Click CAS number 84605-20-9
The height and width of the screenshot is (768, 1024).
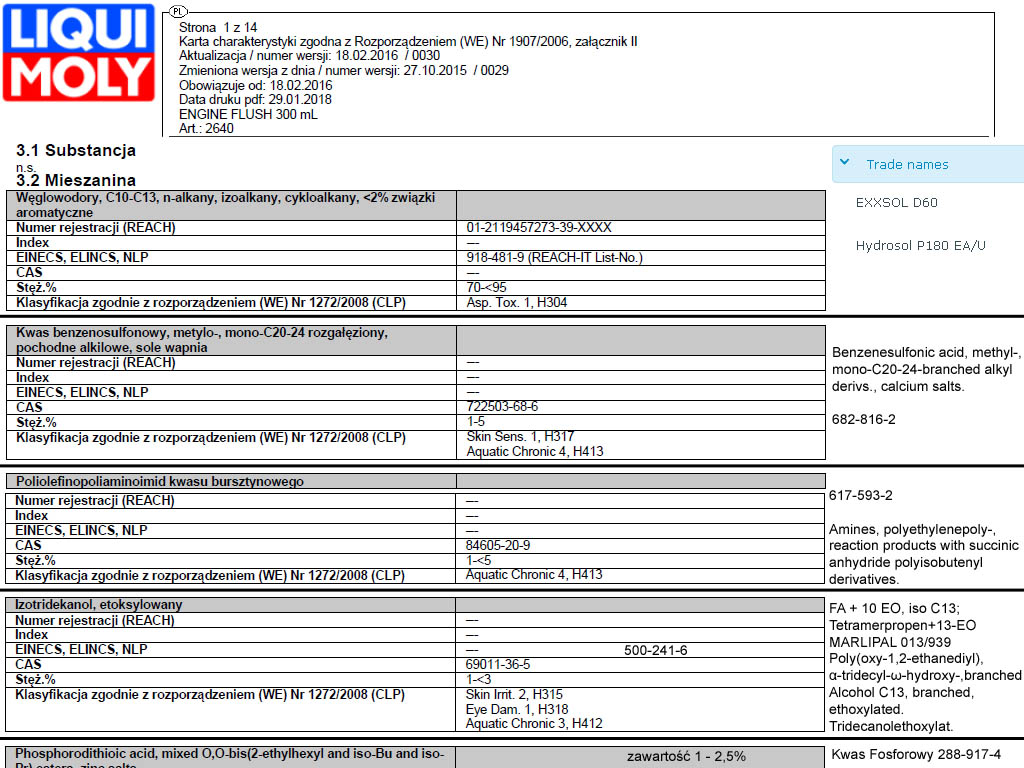[x=498, y=545]
